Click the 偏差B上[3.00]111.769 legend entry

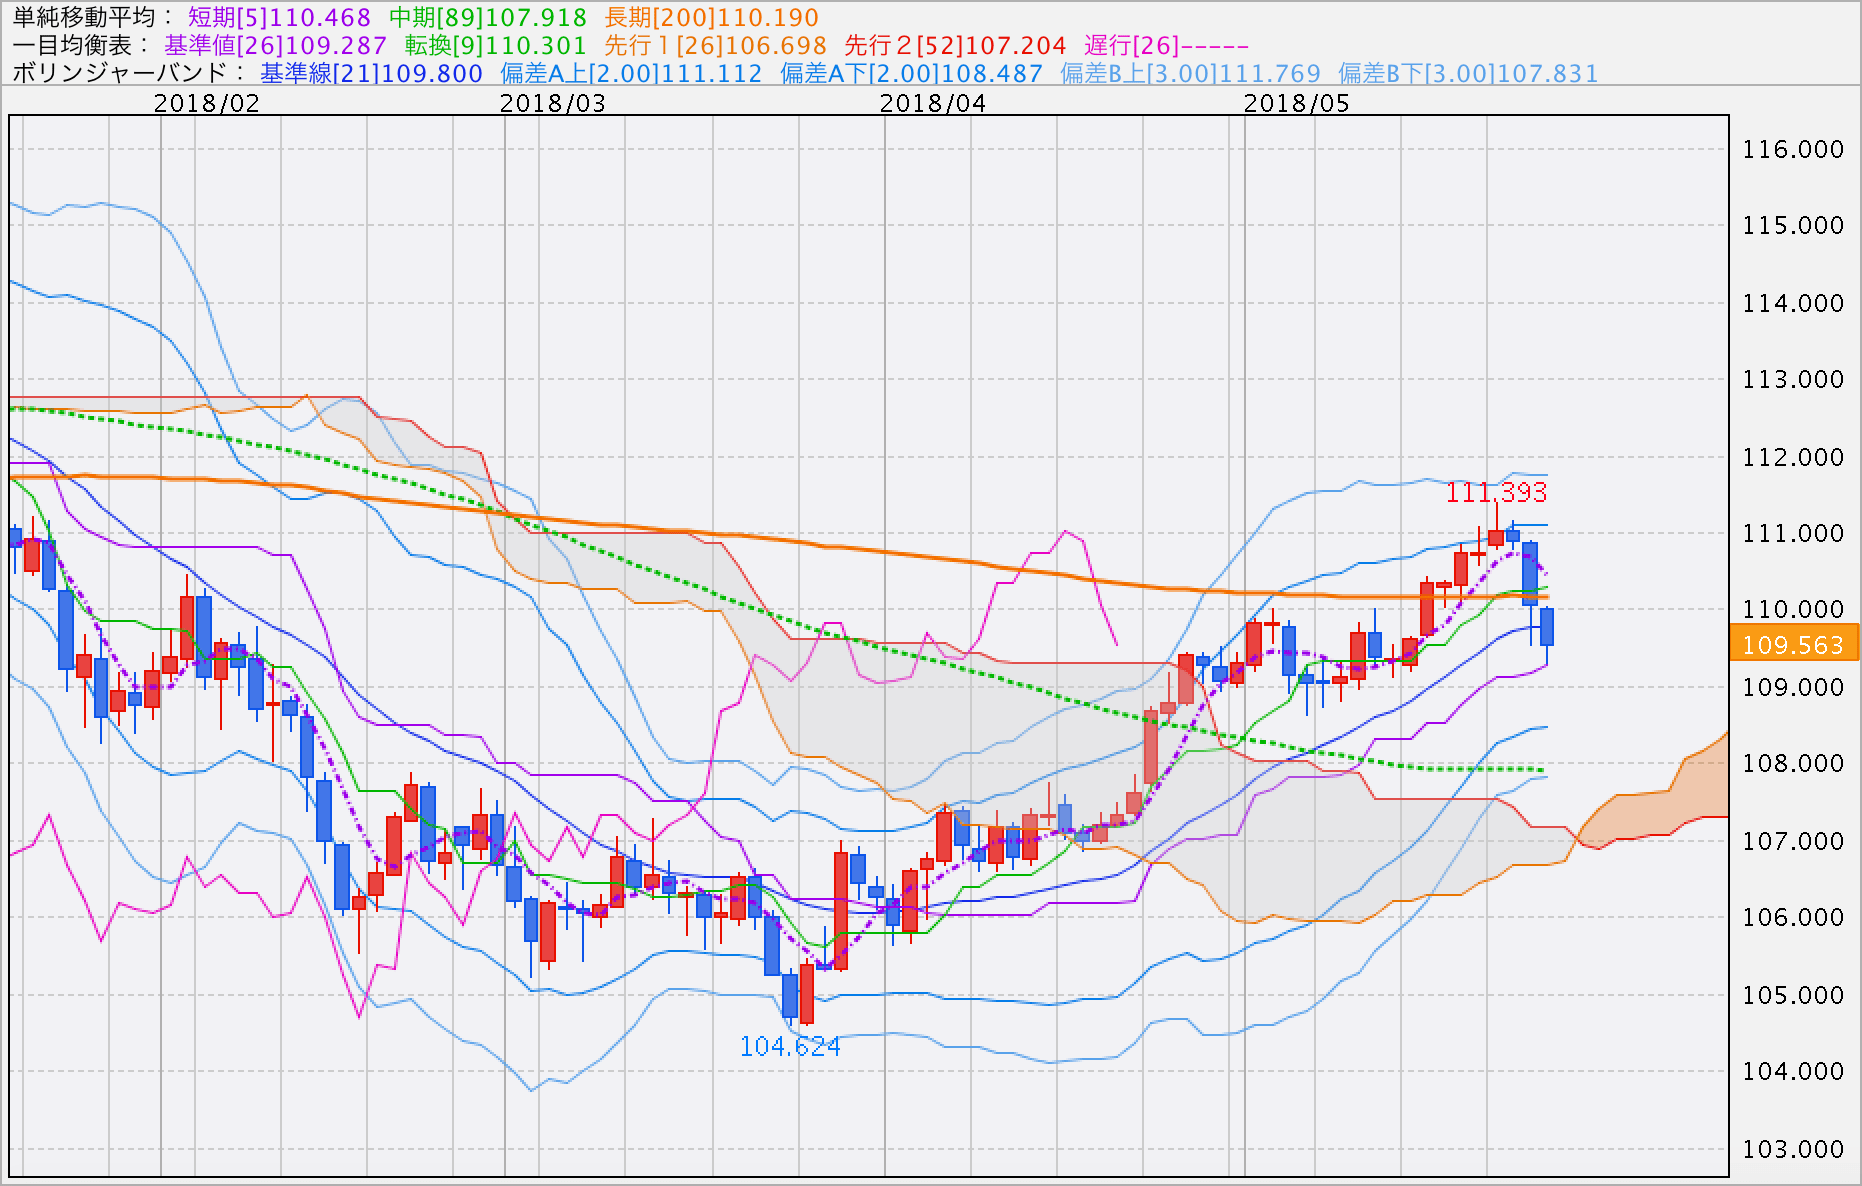pyautogui.click(x=1190, y=73)
